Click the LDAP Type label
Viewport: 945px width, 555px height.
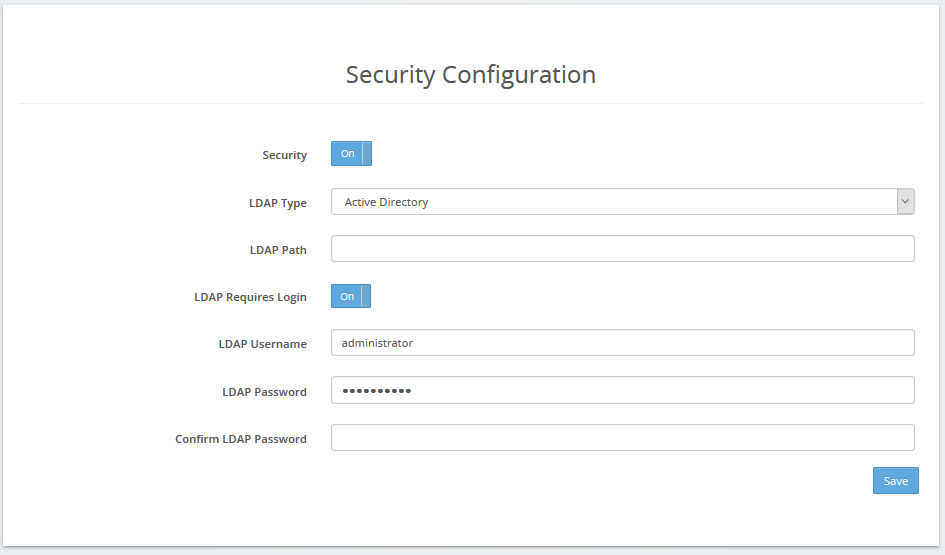pyautogui.click(x=278, y=203)
